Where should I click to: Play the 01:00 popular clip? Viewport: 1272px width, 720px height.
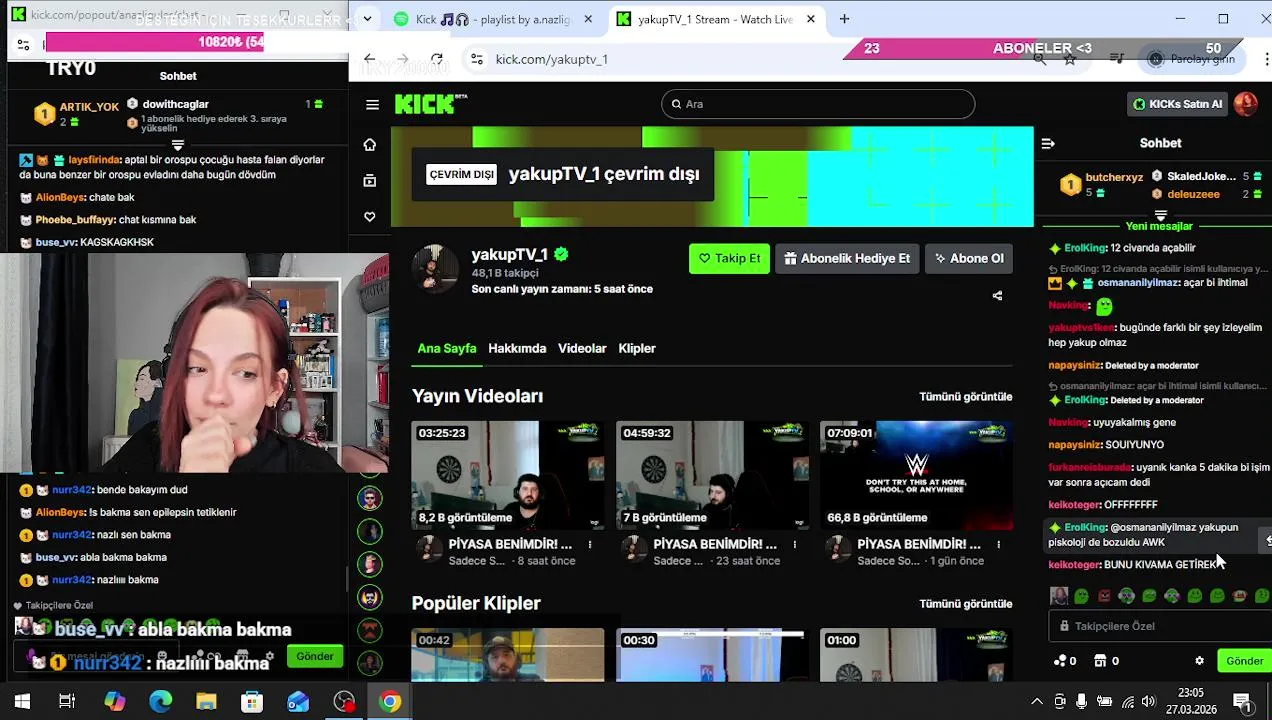[x=916, y=655]
